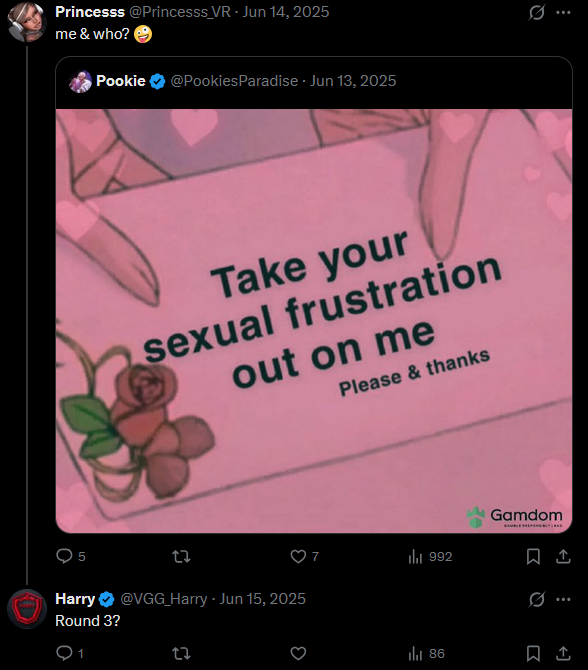Share Harry's reply
The image size is (588, 670).
point(563,653)
